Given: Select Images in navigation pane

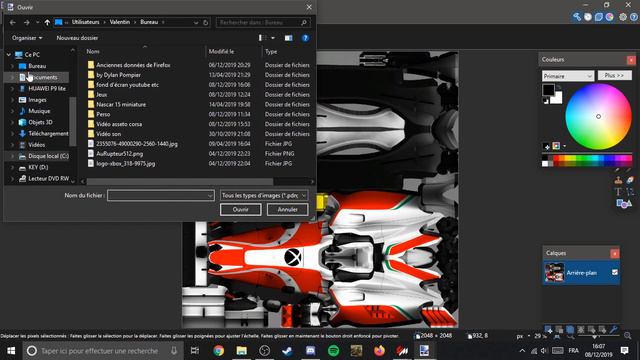Looking at the screenshot, I should click(x=37, y=100).
